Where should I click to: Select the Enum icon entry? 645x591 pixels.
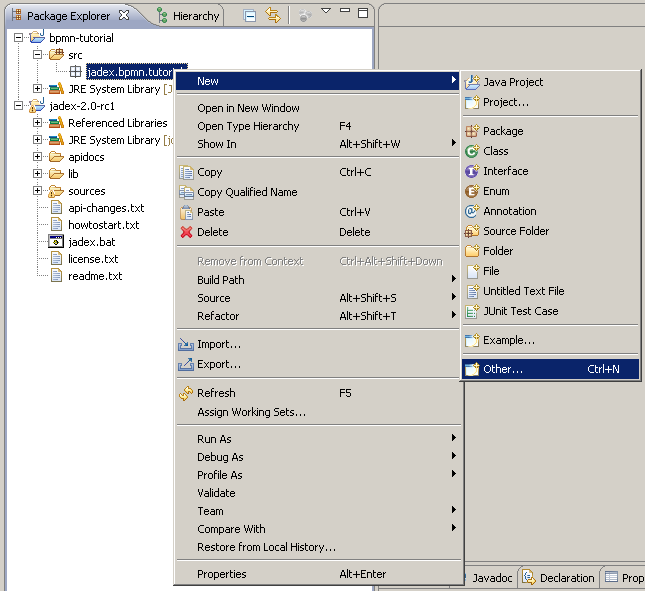[473, 191]
